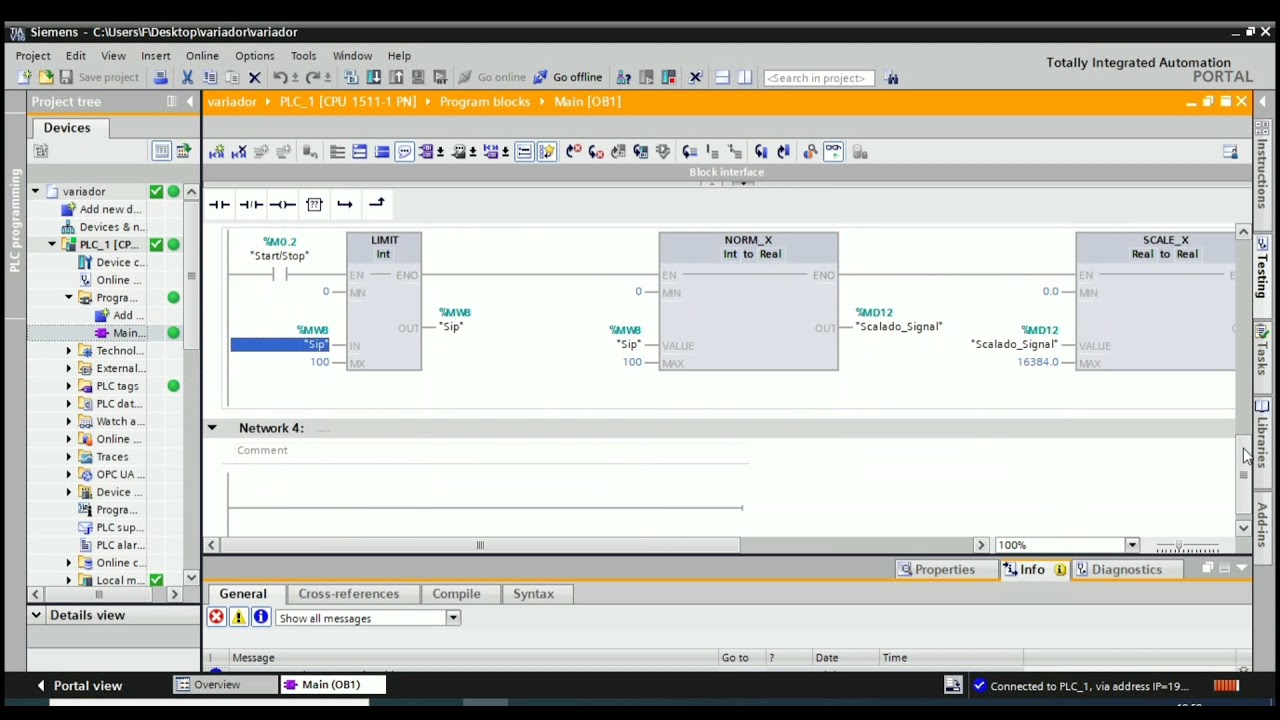Delete selection with the X icon

click(x=254, y=78)
